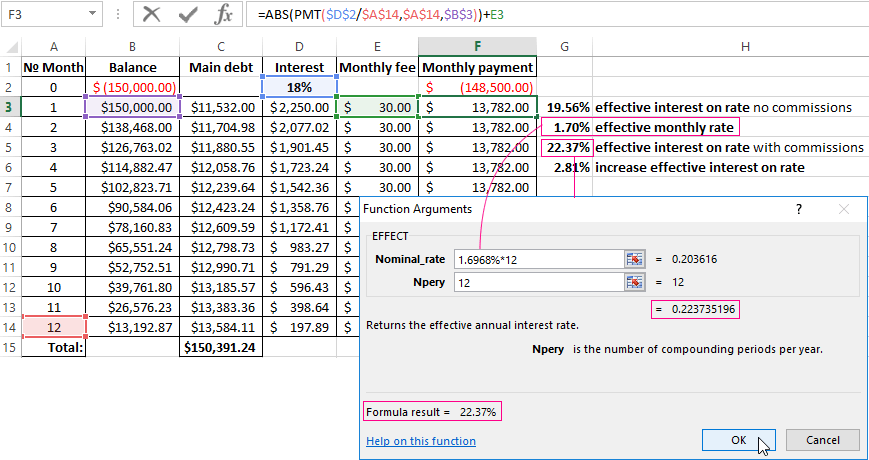The width and height of the screenshot is (869, 460).
Task: Select column C header
Action: [221, 47]
